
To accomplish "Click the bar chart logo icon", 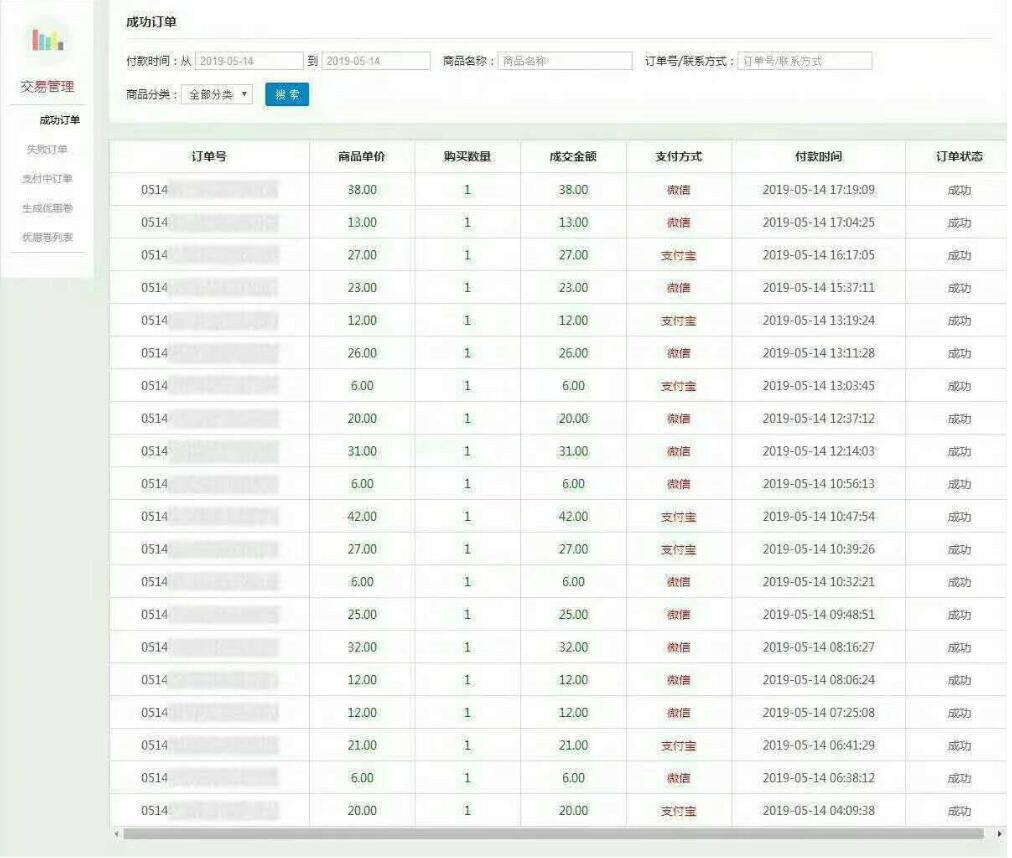I will pyautogui.click(x=48, y=40).
